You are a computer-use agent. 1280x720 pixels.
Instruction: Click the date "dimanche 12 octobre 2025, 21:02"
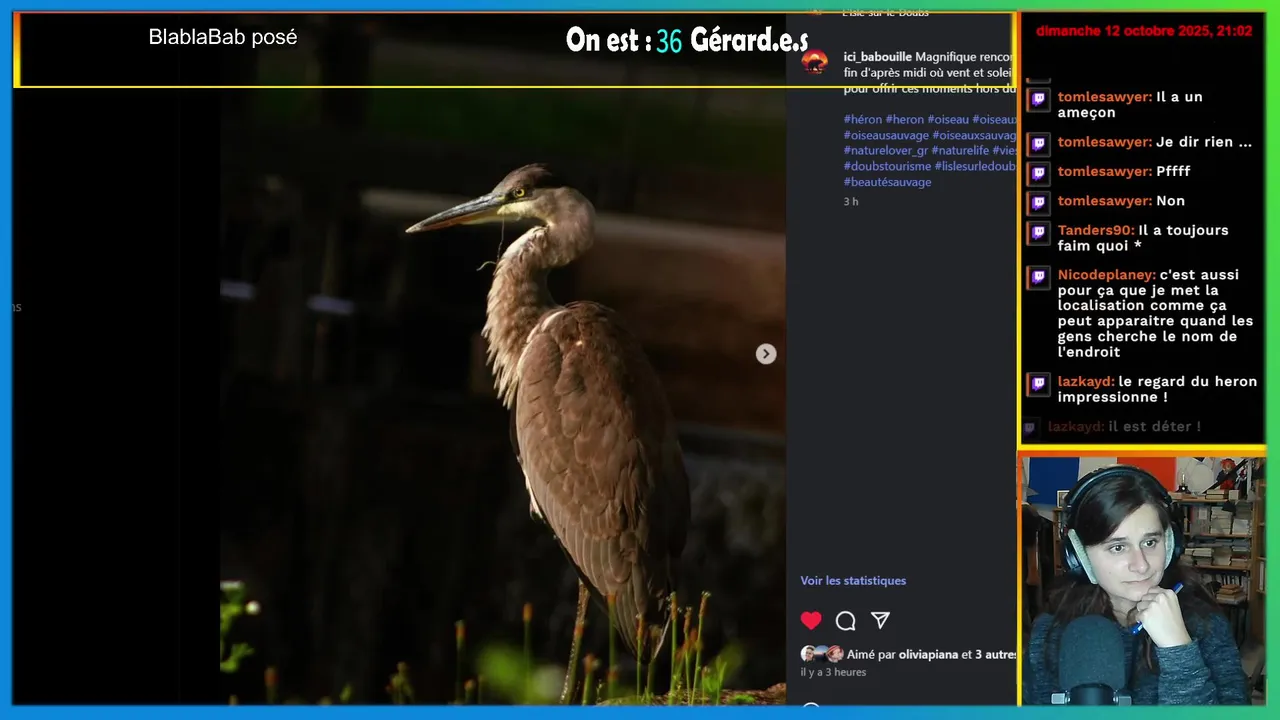pos(1144,31)
